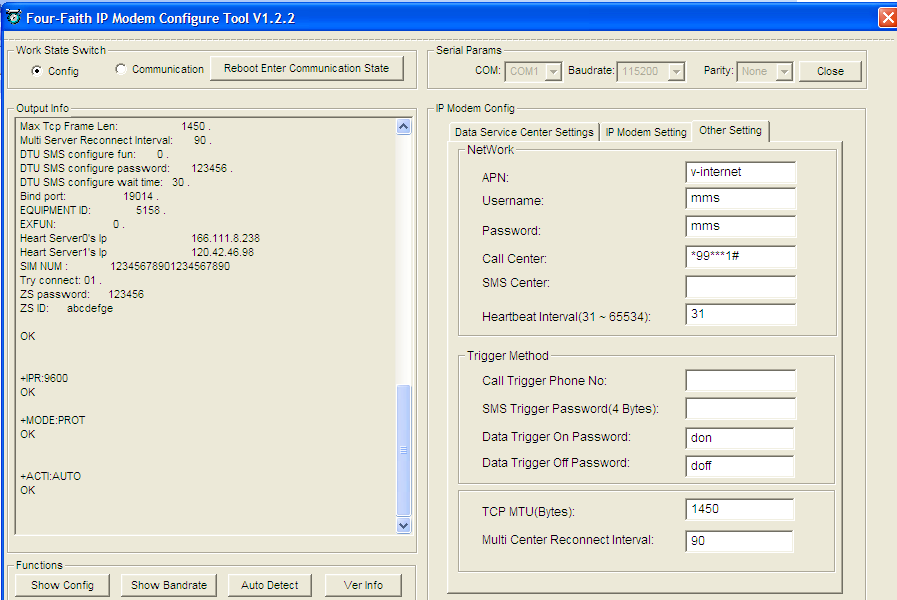897x600 pixels.
Task: Click the 'Try connect: 01' line
Action: click(x=61, y=280)
